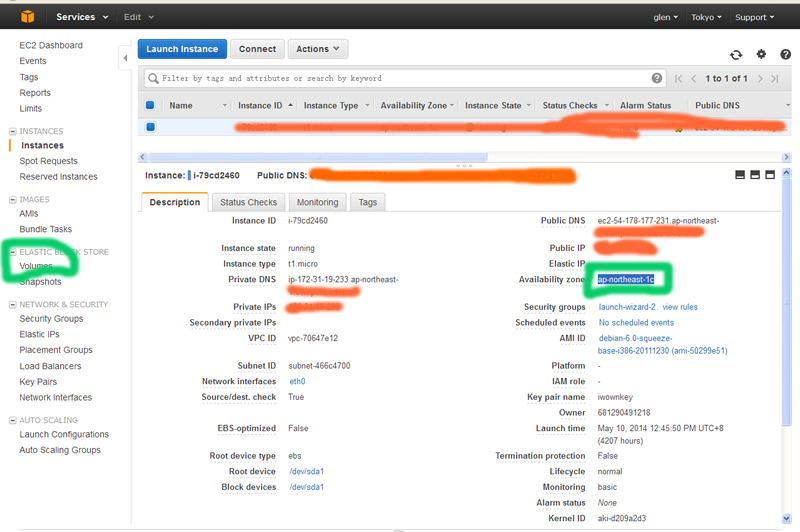The image size is (800, 532).
Task: Open launch-wizard-2 security group link
Action: tap(627, 307)
